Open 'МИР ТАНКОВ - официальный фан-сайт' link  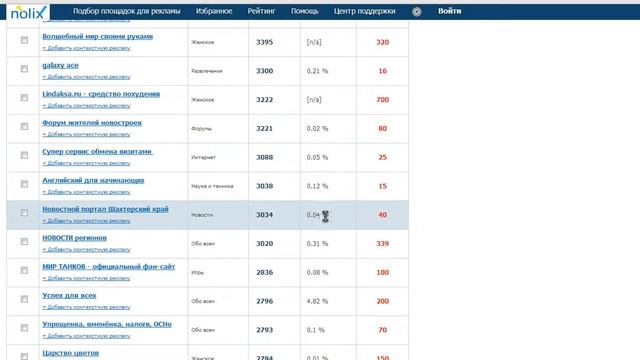(x=109, y=267)
